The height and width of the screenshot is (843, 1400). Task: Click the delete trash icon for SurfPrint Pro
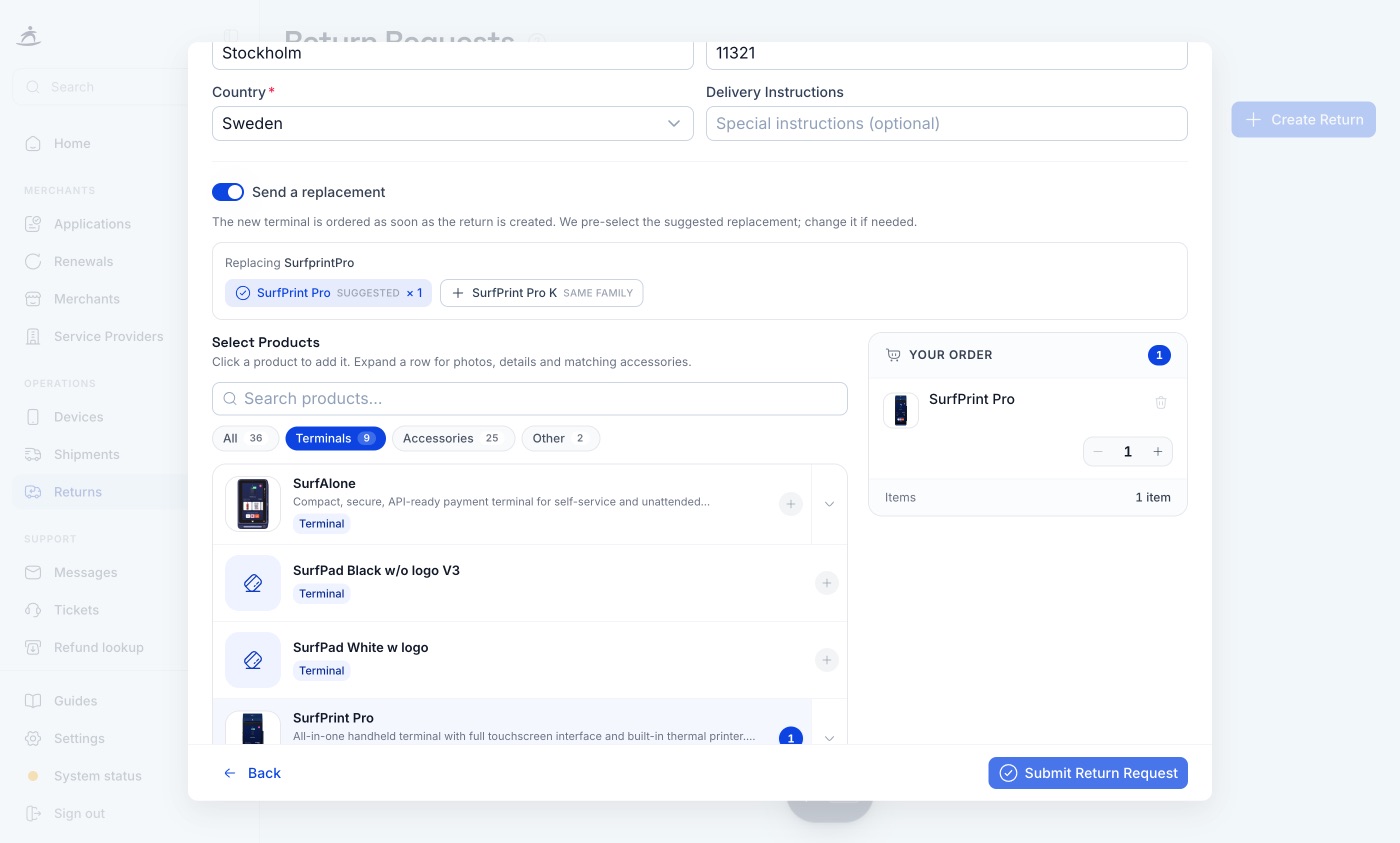(x=1161, y=402)
